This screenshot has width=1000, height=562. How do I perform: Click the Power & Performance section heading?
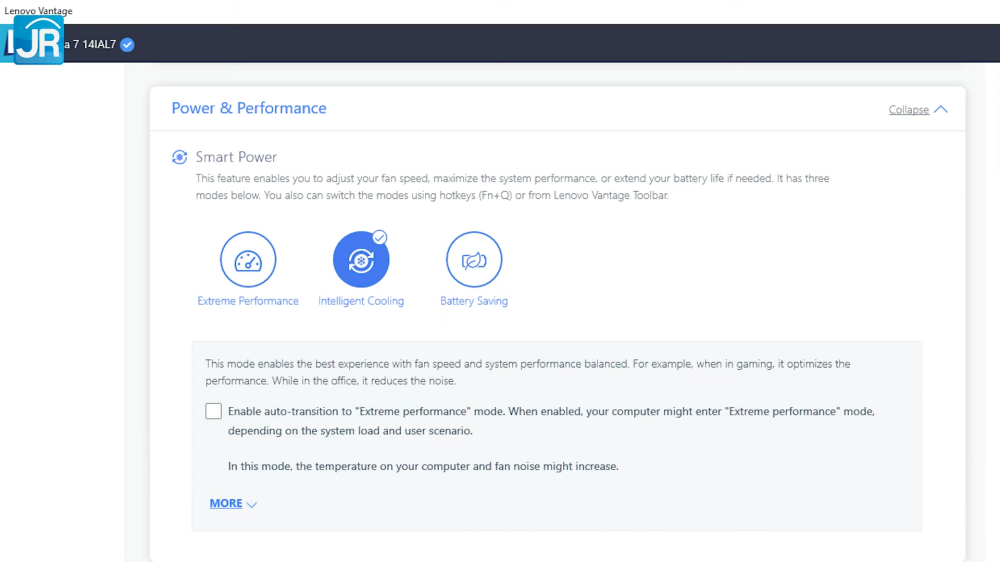click(x=249, y=108)
